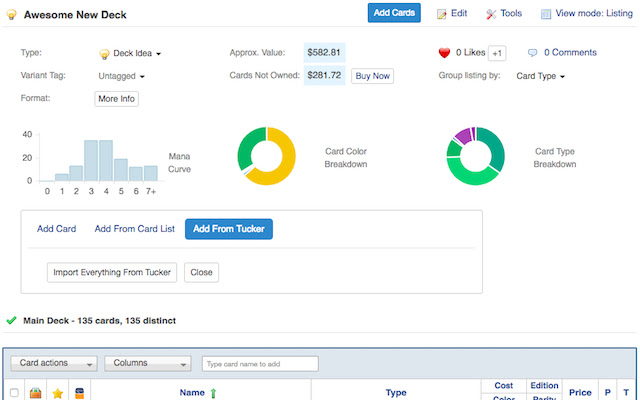Click the lightbulb icon next to Deck Idea
This screenshot has width=640, height=400.
(x=104, y=54)
